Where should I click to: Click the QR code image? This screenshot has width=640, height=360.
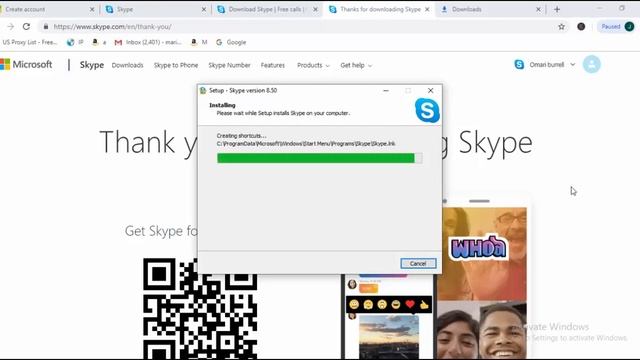(x=200, y=309)
